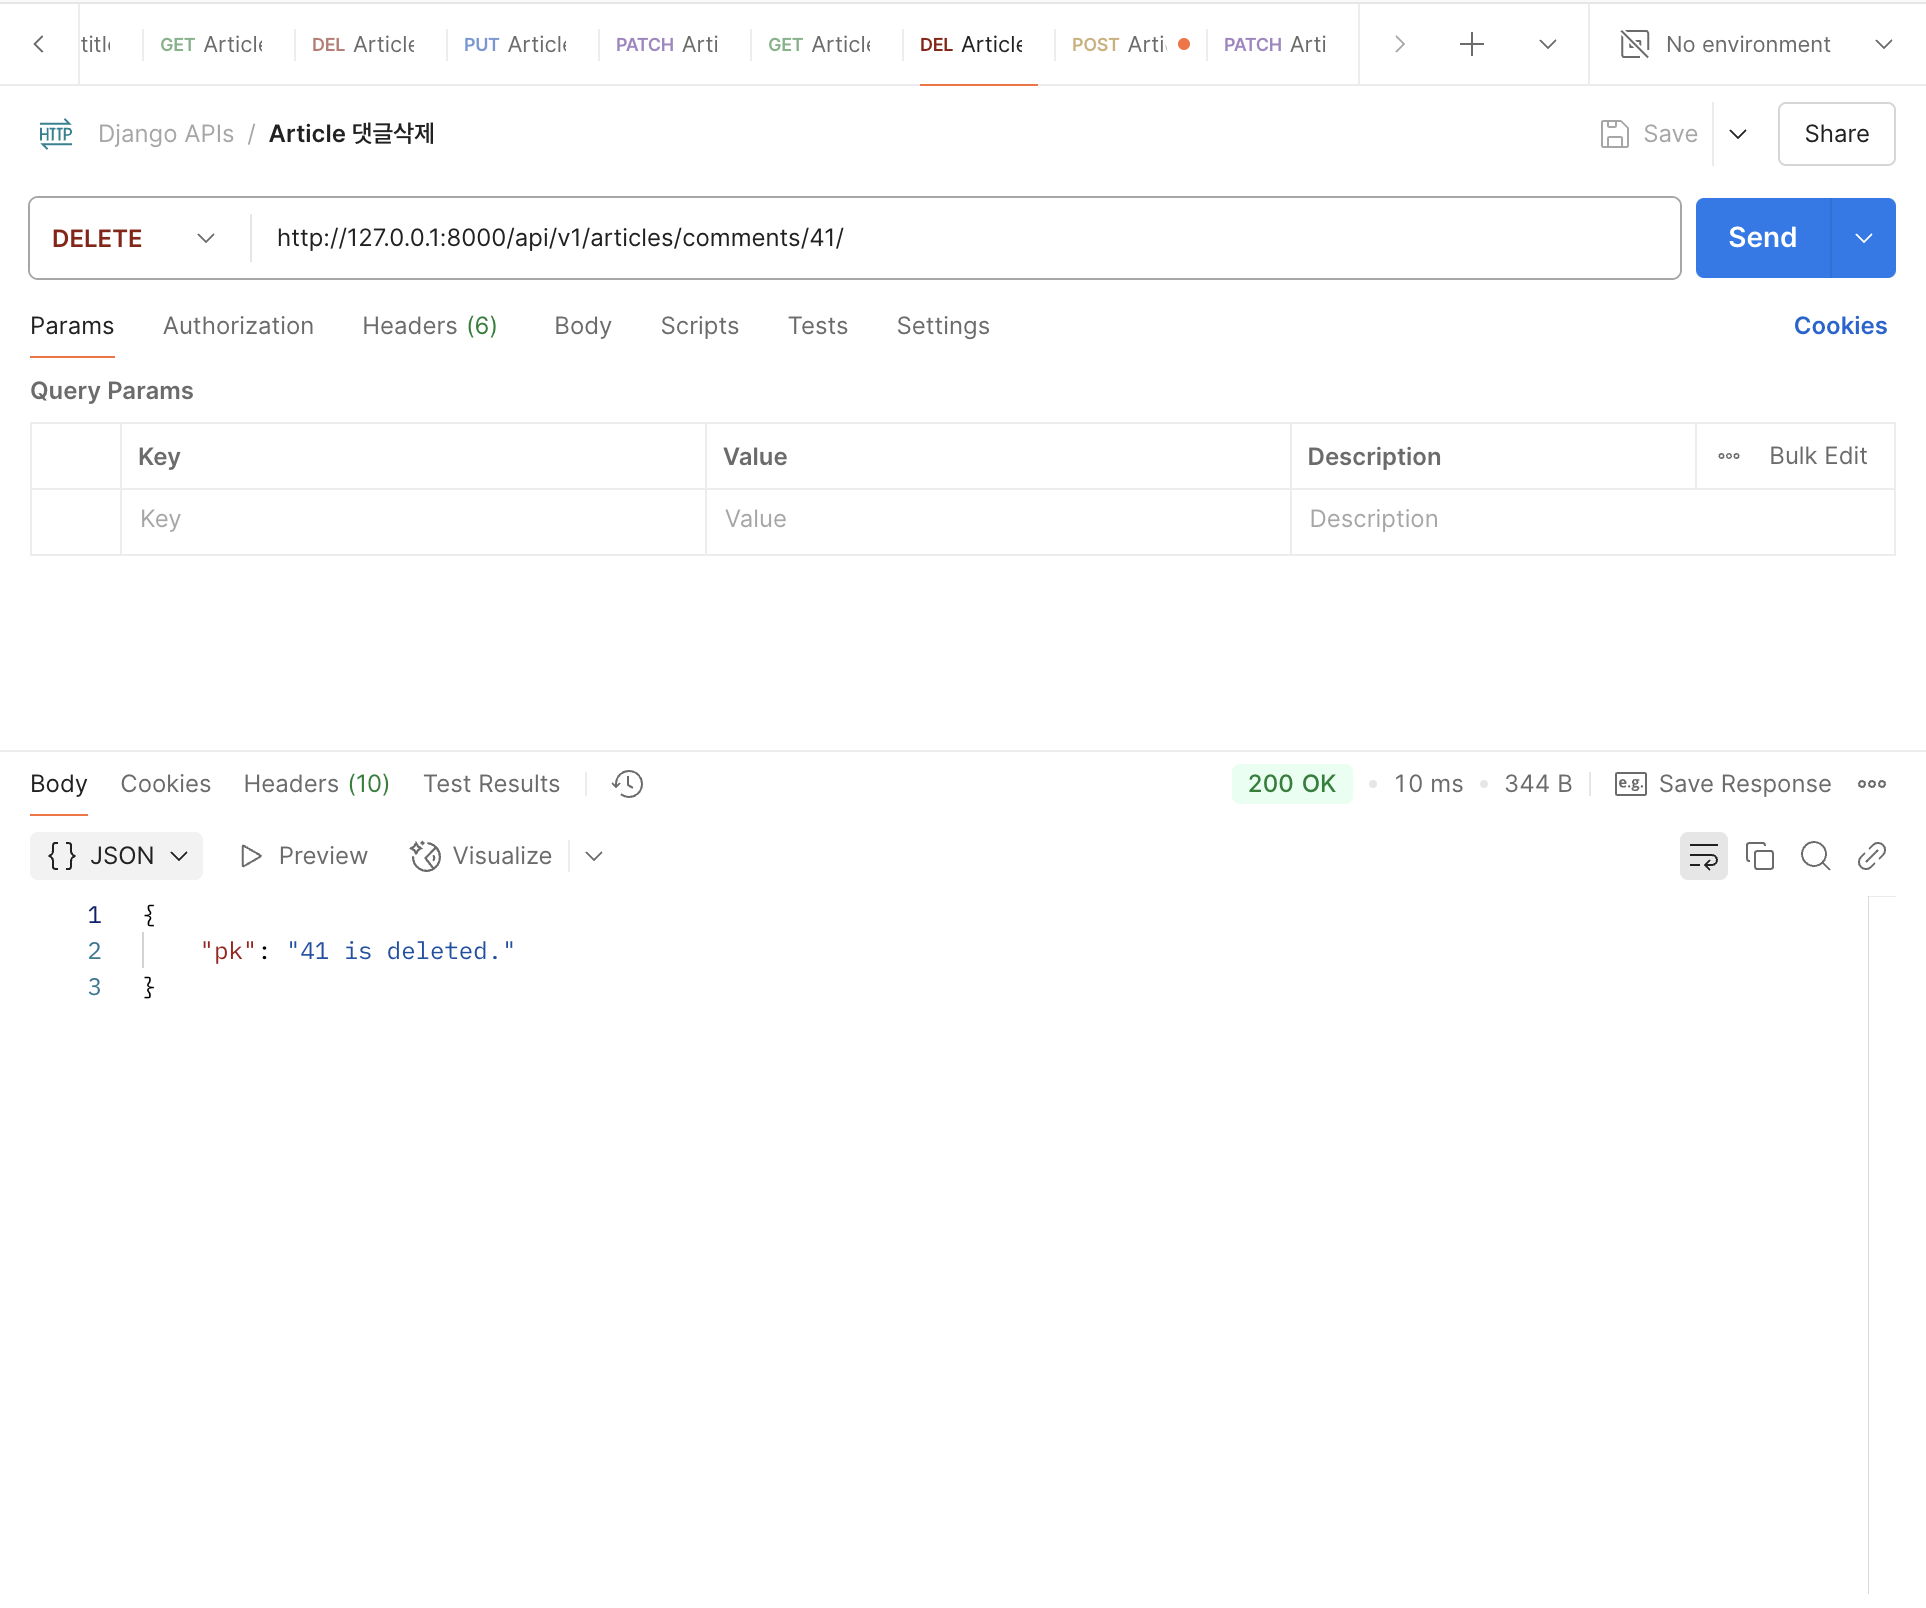The height and width of the screenshot is (1608, 1926).
Task: Click the empty Key input cell
Action: 413,520
